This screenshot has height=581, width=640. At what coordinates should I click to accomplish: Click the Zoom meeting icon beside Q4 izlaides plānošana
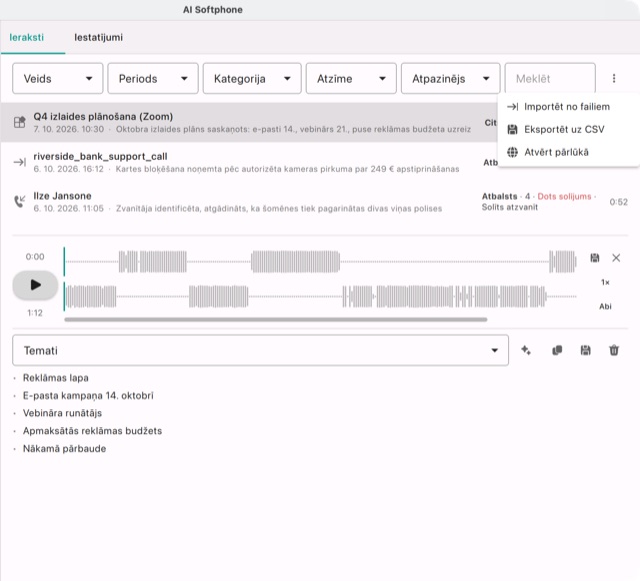[19, 122]
